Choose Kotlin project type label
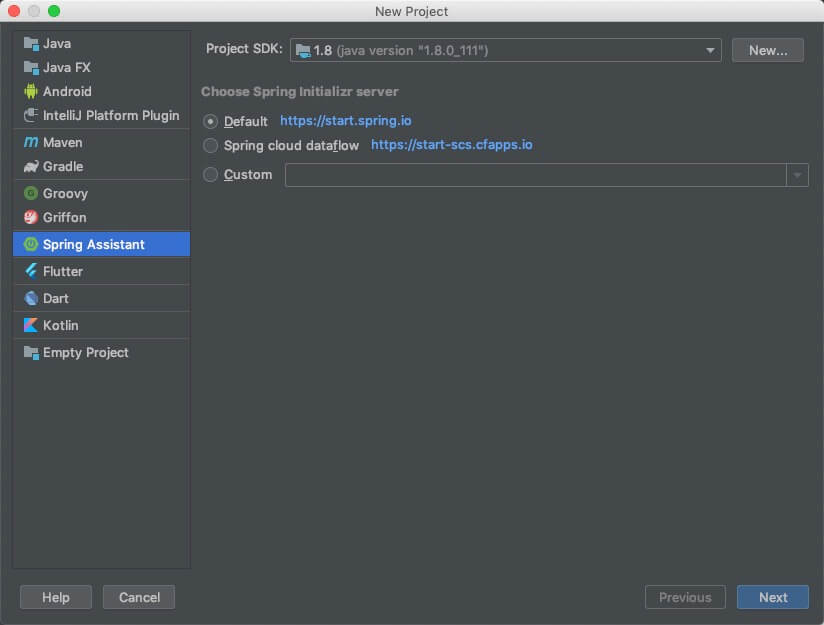 point(60,325)
